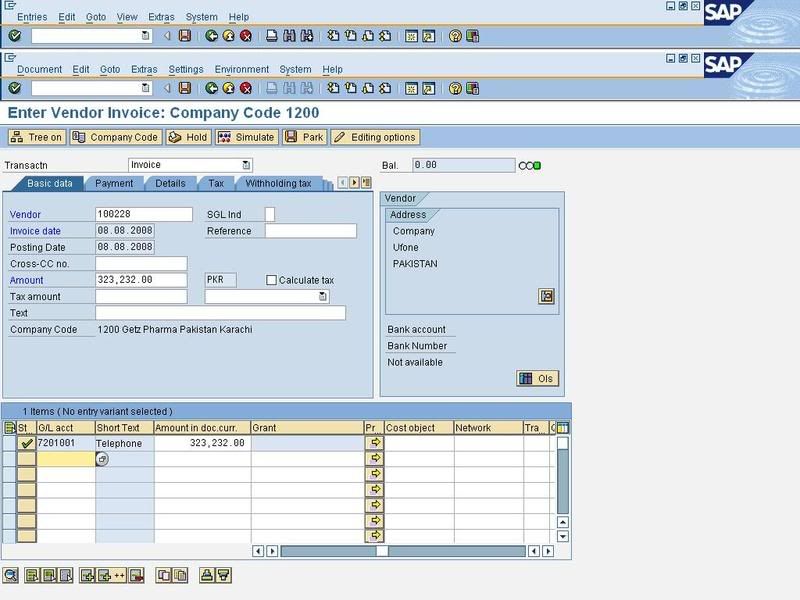Screen dimensions: 800x600
Task: Click the Save icon in the invoice toolbar
Action: [x=184, y=88]
